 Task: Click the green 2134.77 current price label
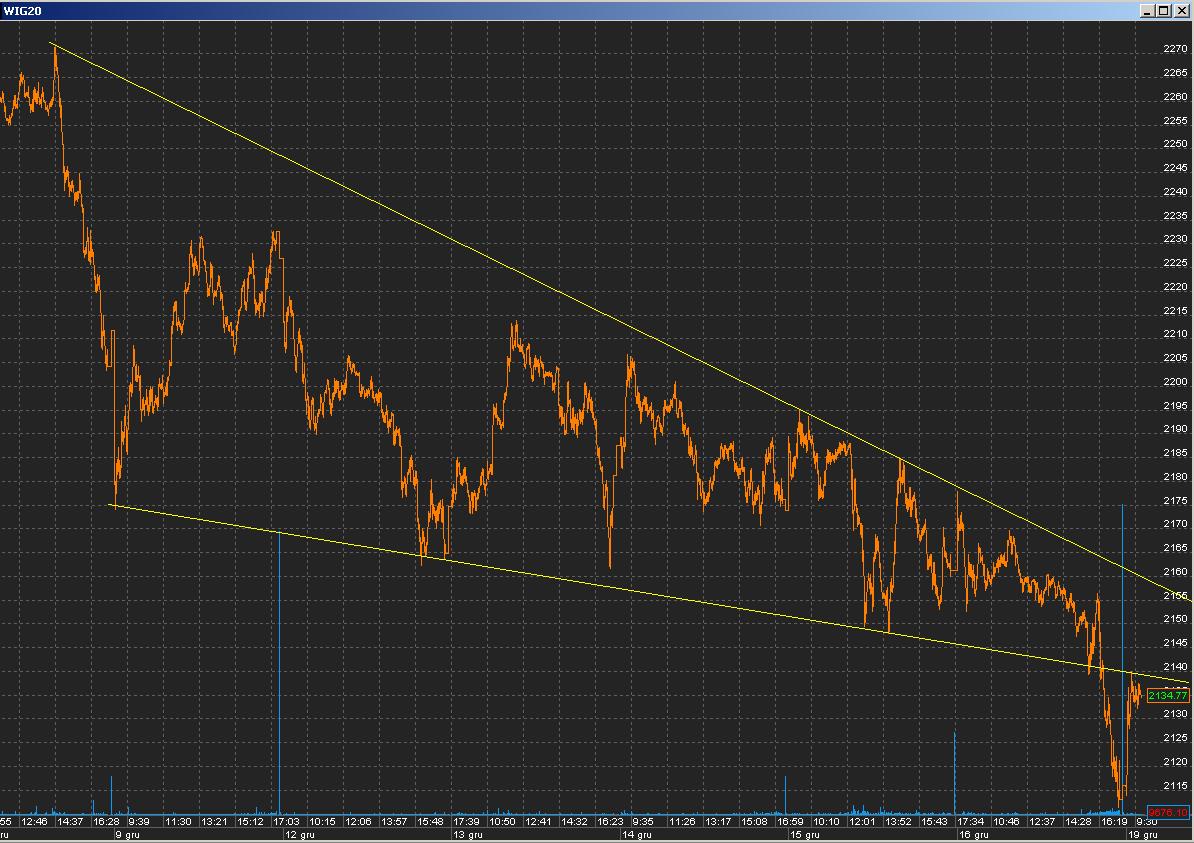pyautogui.click(x=1168, y=695)
